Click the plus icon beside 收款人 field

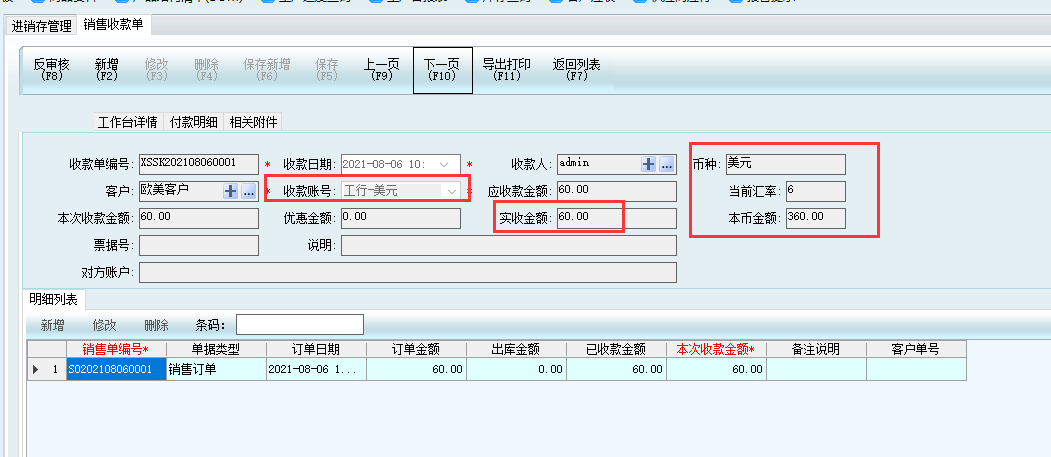click(x=648, y=164)
